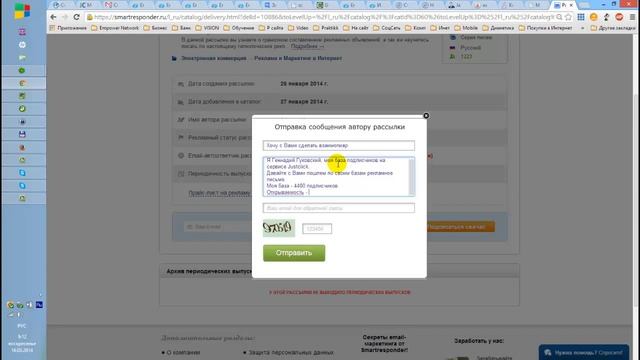Bookmark this page with the star icon

pyautogui.click(x=568, y=17)
